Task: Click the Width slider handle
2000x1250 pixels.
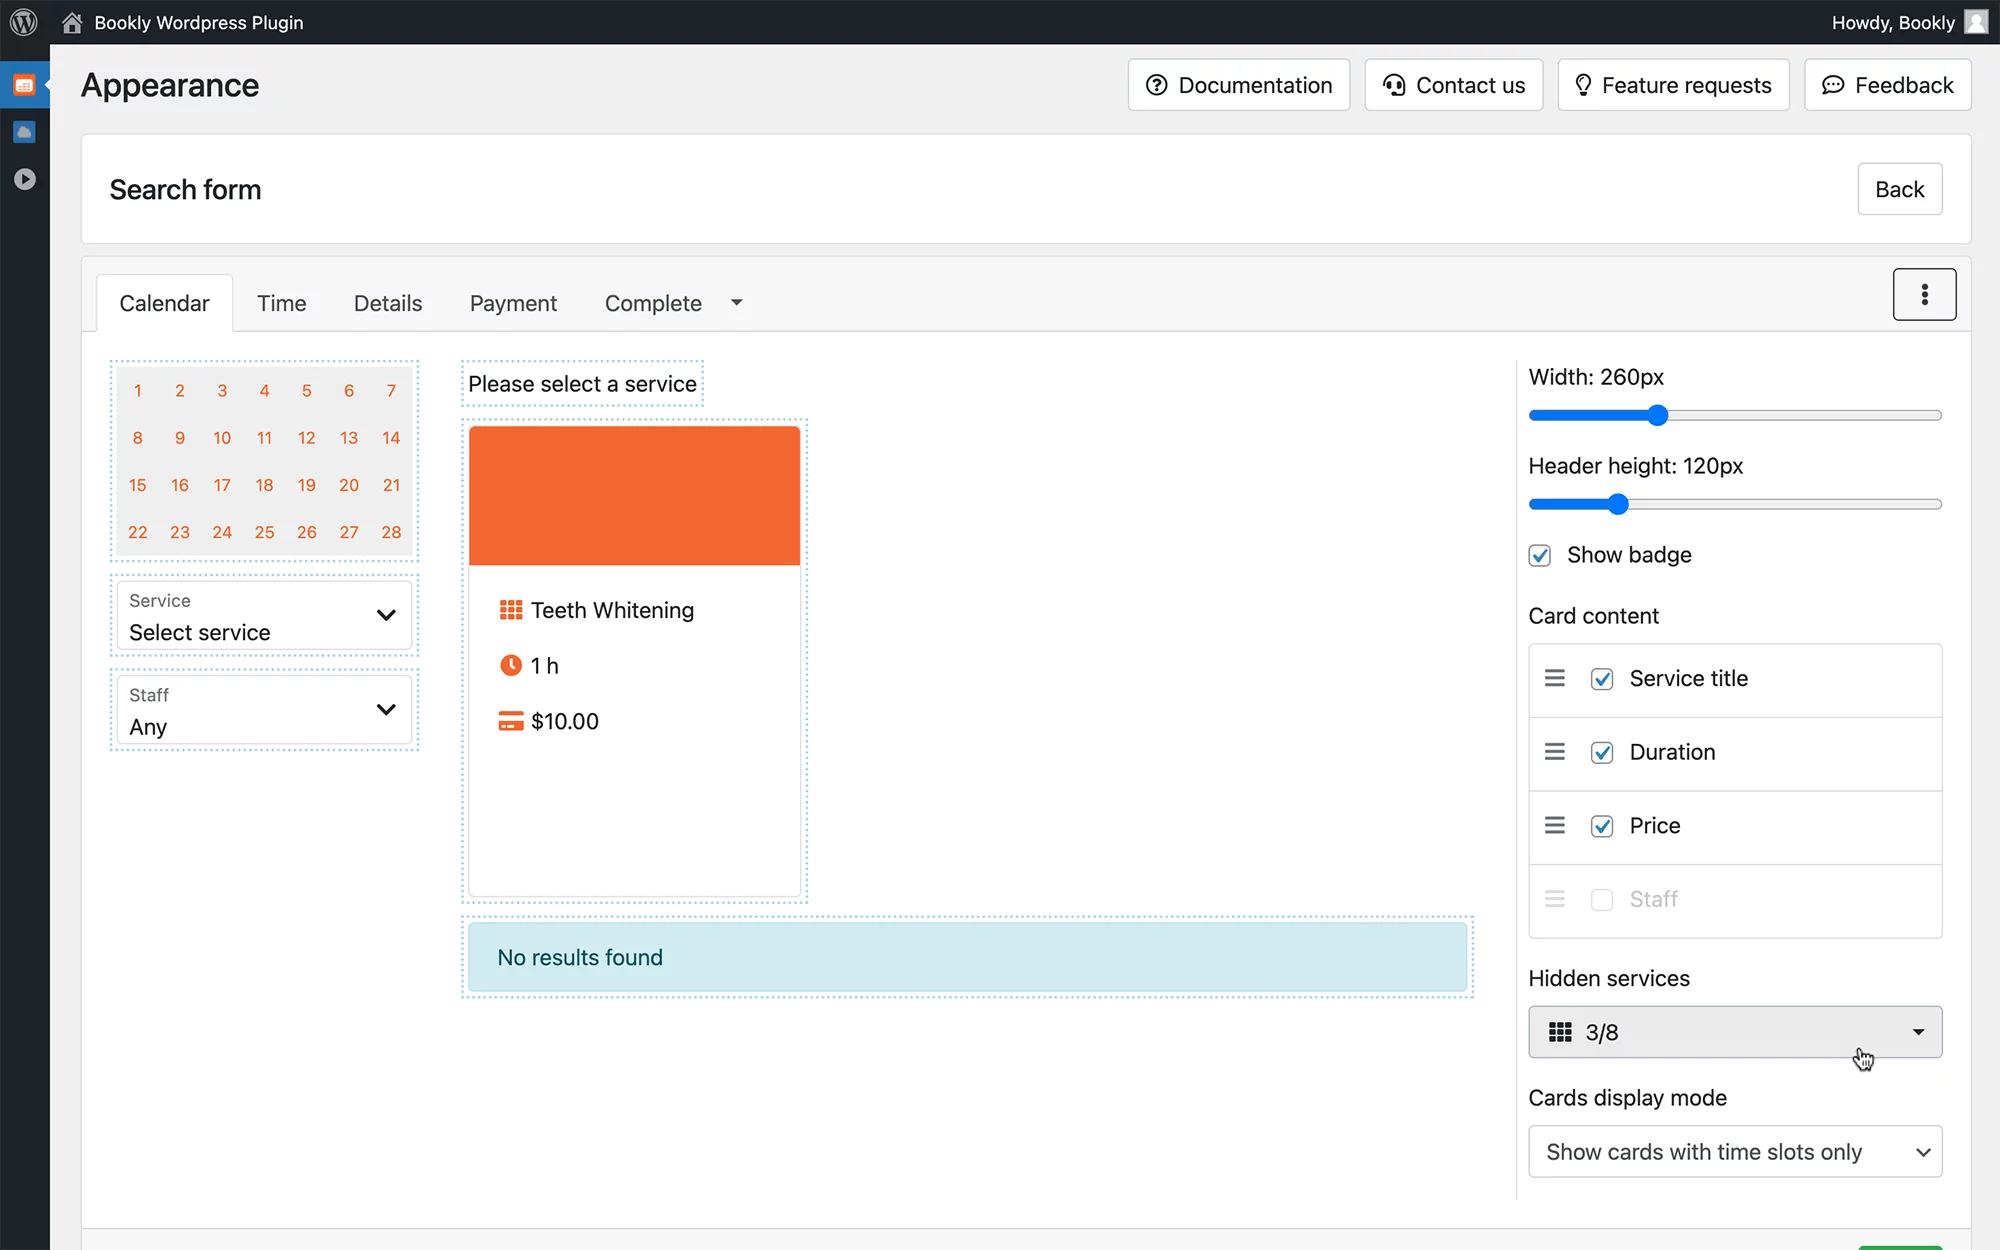Action: pos(1657,415)
